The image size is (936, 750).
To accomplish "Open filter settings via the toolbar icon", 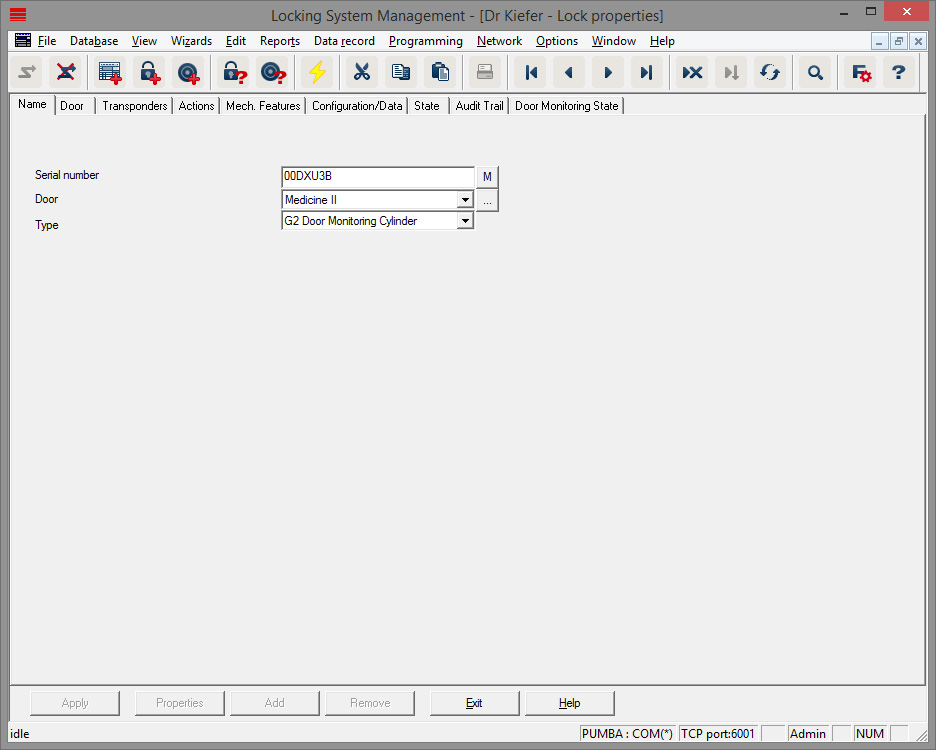I will (858, 72).
